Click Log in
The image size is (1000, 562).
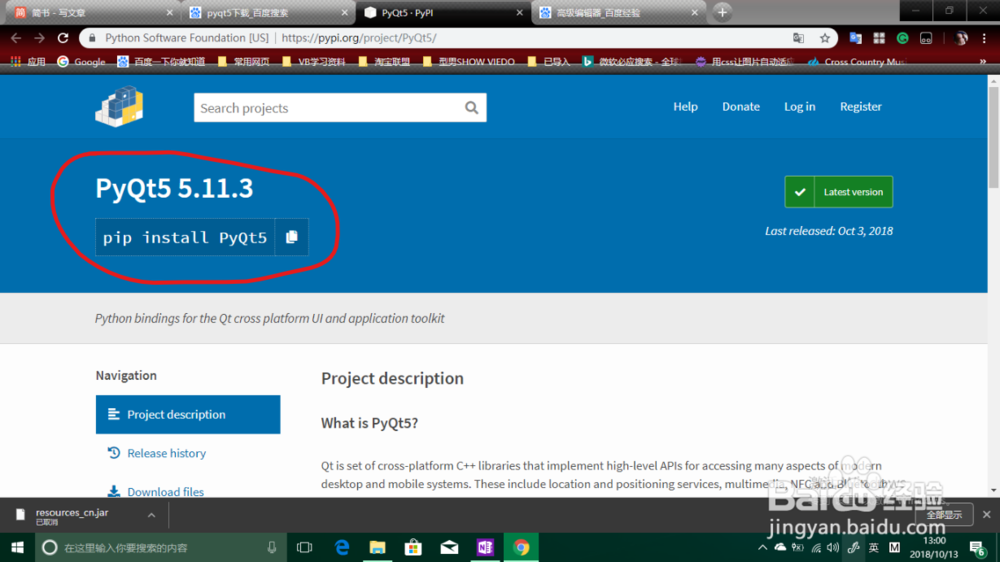799,107
